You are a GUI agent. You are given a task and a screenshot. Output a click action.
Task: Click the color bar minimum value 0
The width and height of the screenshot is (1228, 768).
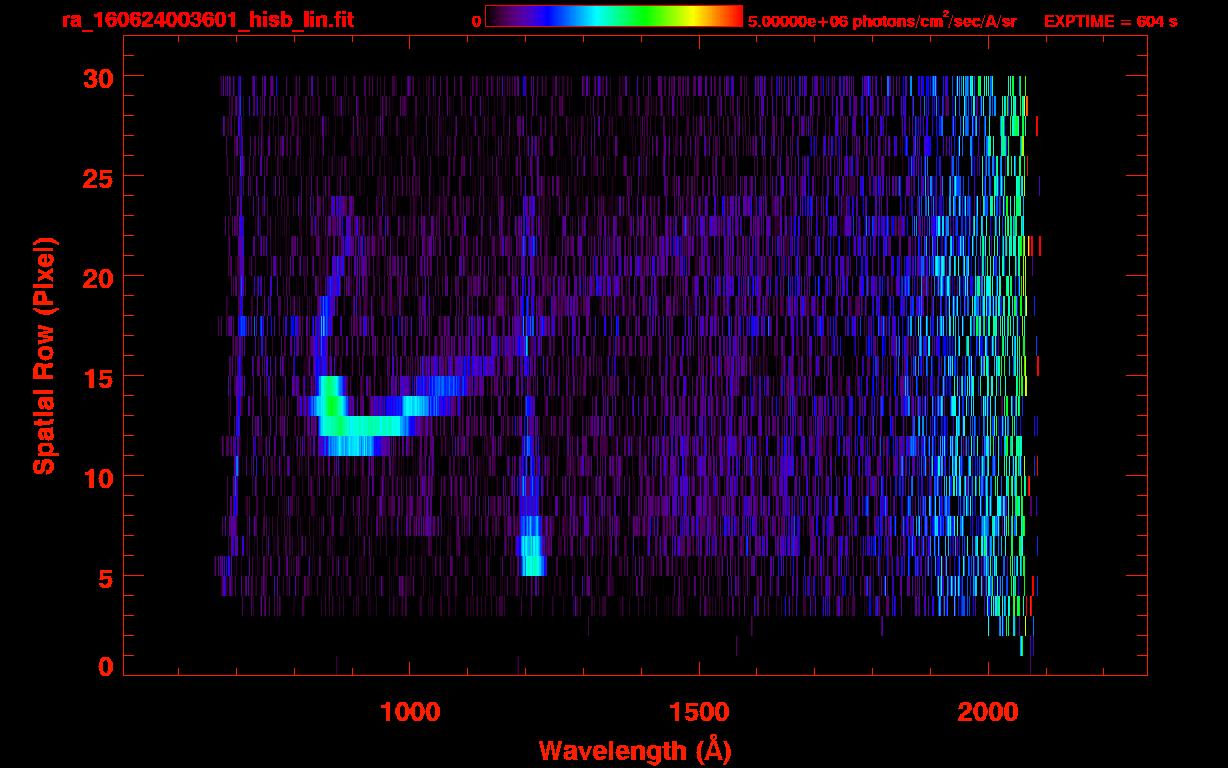click(x=476, y=21)
